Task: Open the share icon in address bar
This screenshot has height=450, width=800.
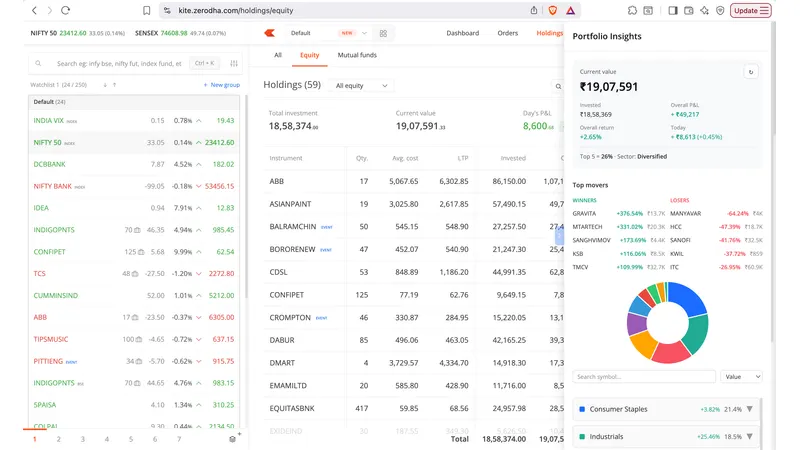Action: point(534,10)
